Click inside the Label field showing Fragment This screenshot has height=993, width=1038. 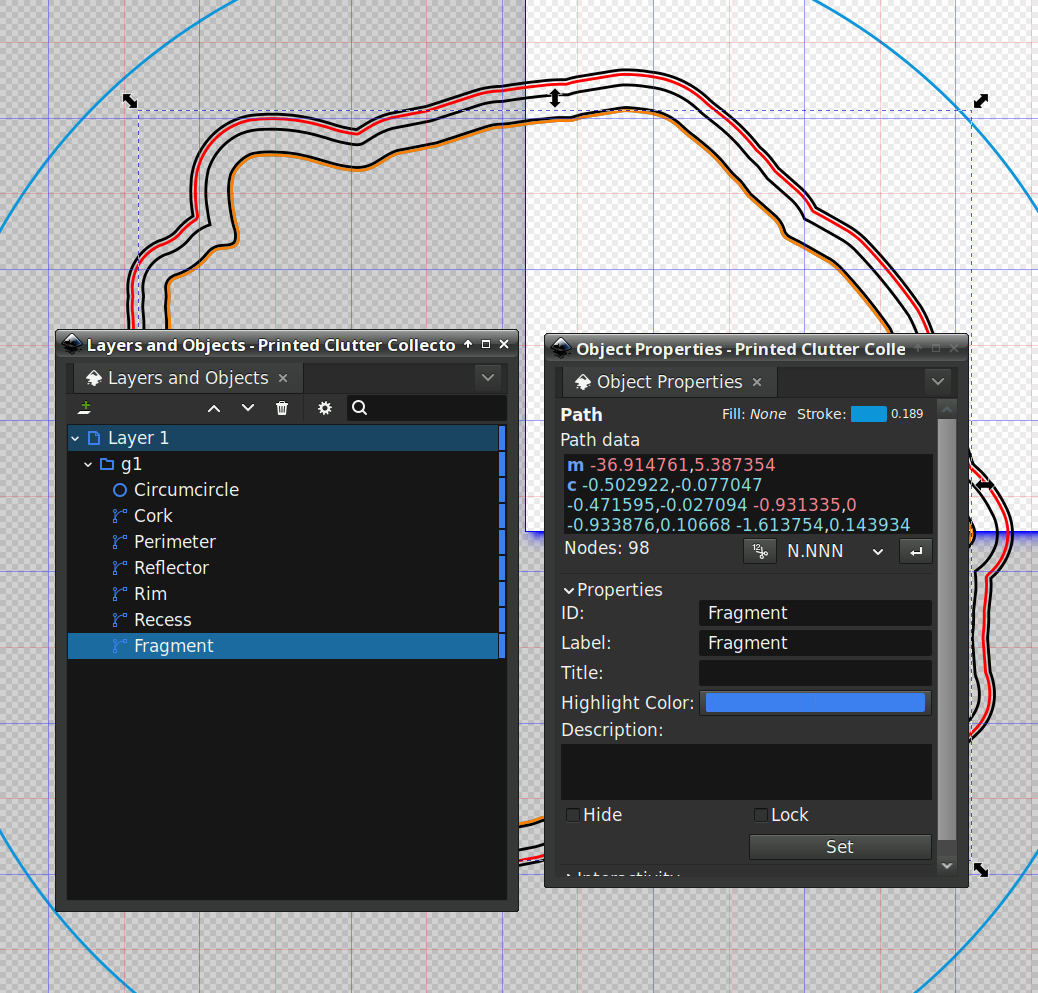point(815,643)
